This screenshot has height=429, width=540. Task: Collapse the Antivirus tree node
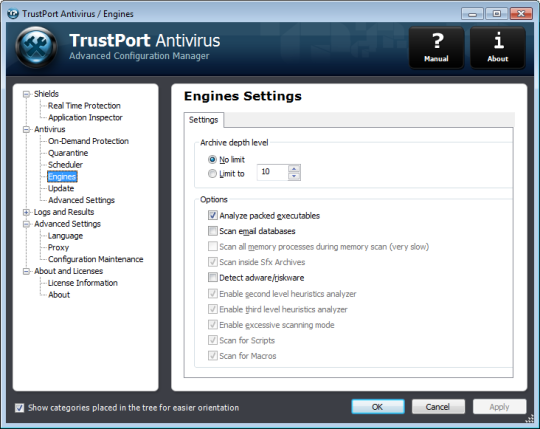point(26,129)
